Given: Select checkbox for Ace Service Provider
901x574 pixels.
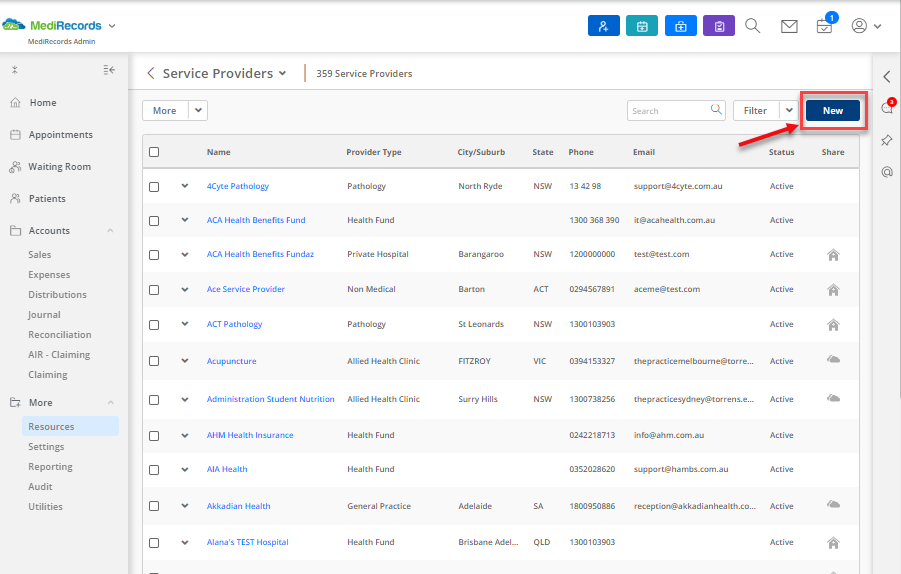Looking at the screenshot, I should click(x=154, y=290).
